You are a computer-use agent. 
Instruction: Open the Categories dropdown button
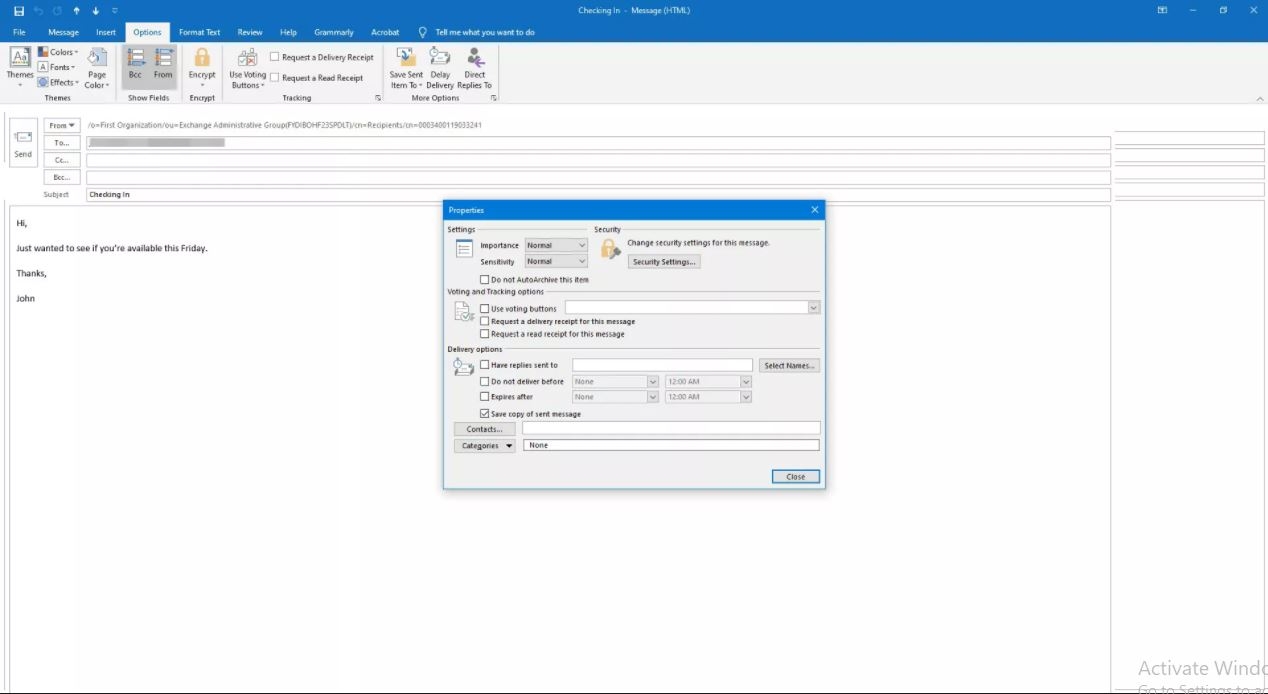[x=485, y=446]
